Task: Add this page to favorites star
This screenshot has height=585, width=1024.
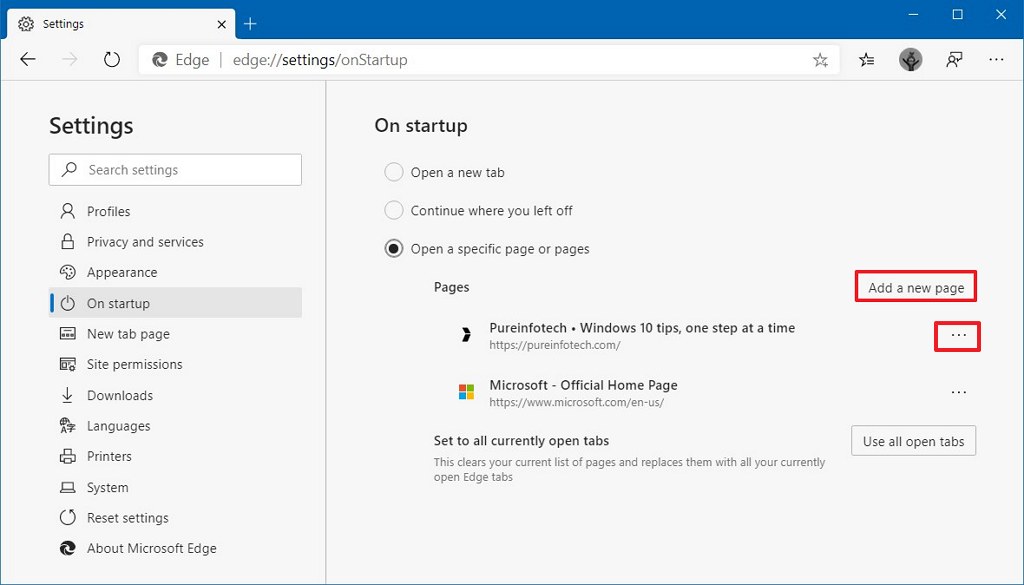Action: [820, 60]
